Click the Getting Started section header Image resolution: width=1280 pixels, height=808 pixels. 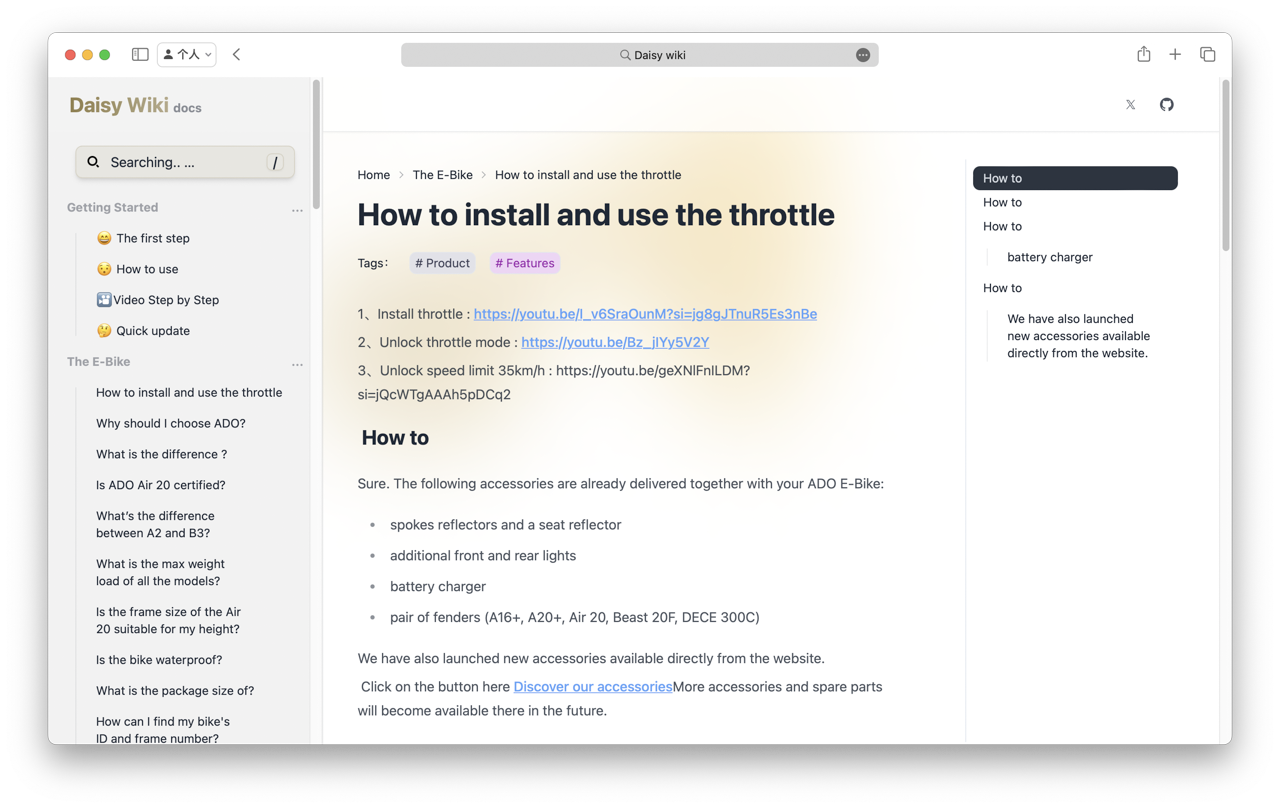[x=112, y=208]
